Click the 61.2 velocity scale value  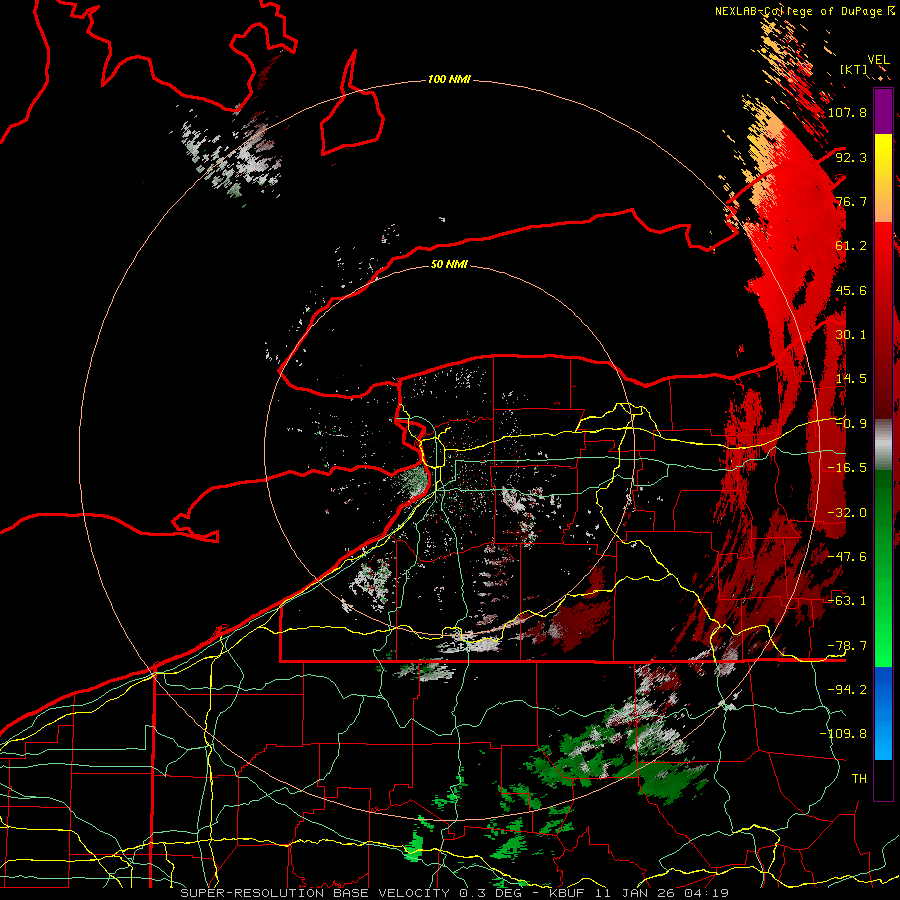click(x=851, y=246)
